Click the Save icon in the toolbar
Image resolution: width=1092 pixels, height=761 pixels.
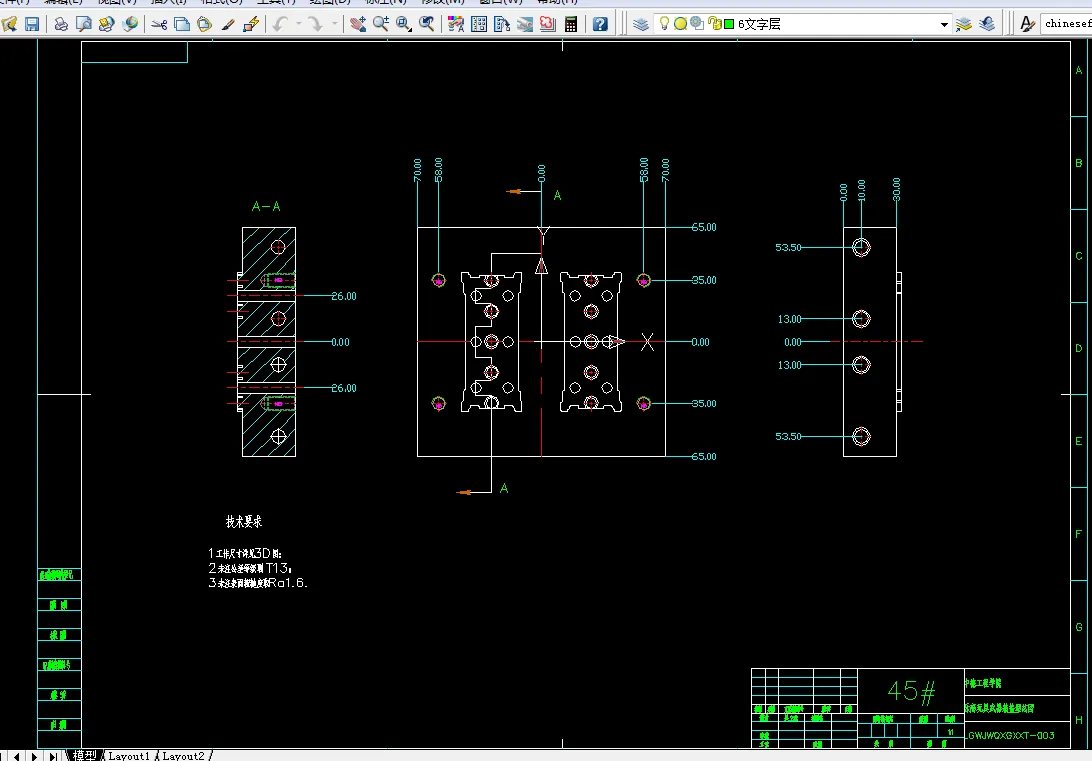point(32,24)
